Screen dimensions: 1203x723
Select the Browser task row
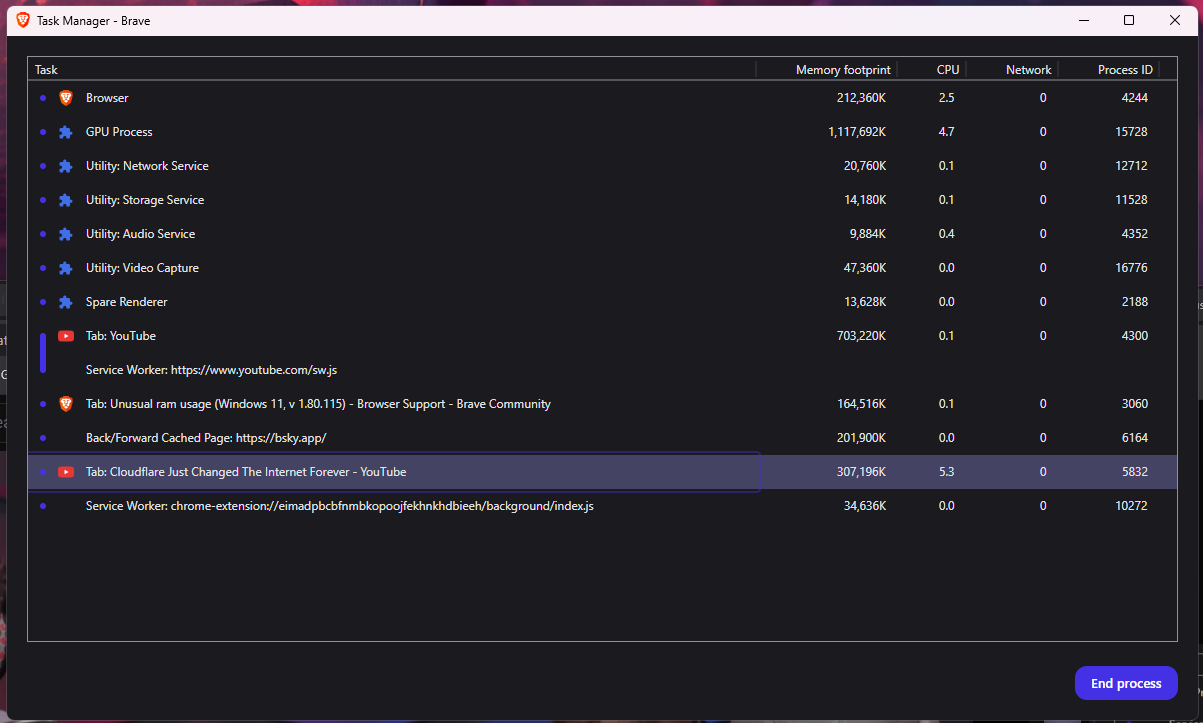[602, 98]
